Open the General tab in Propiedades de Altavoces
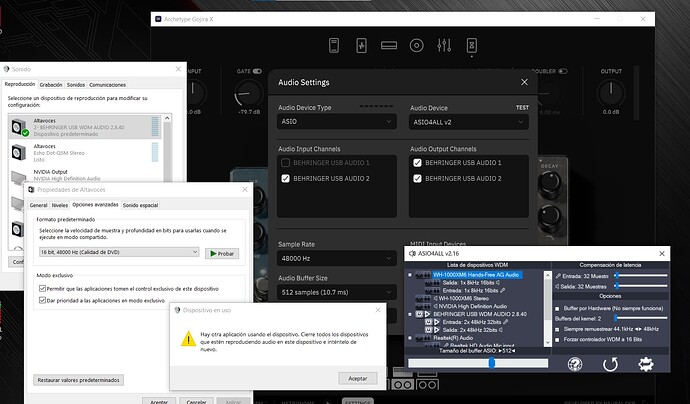This screenshot has width=690, height=404. pos(38,205)
